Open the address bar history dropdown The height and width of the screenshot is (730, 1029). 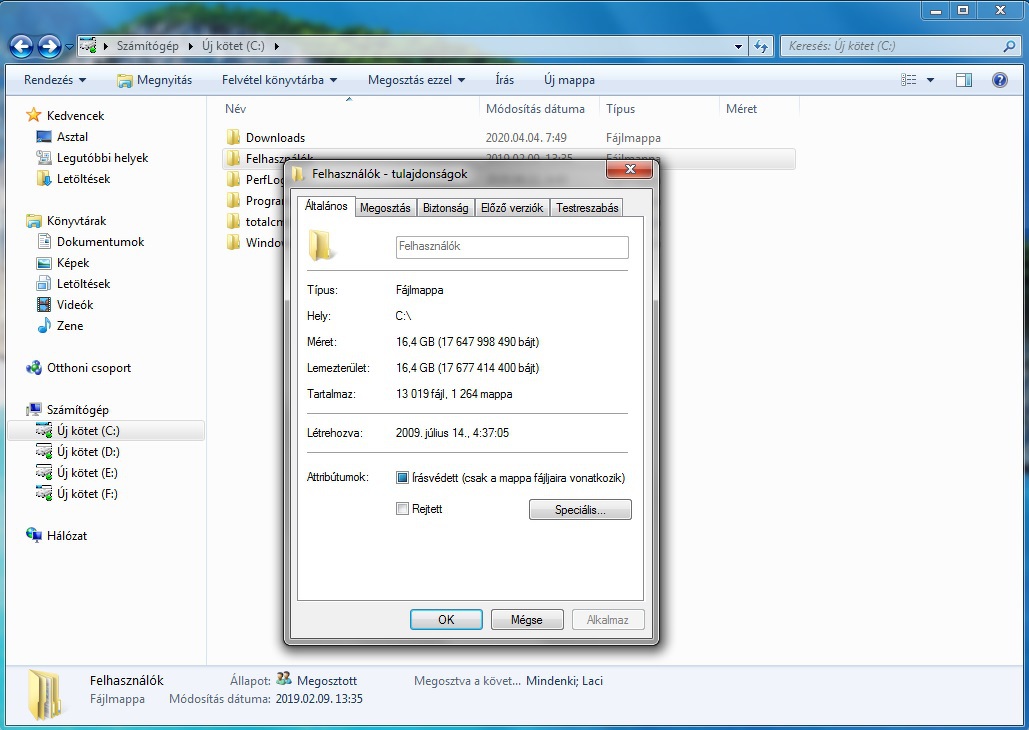click(x=738, y=47)
